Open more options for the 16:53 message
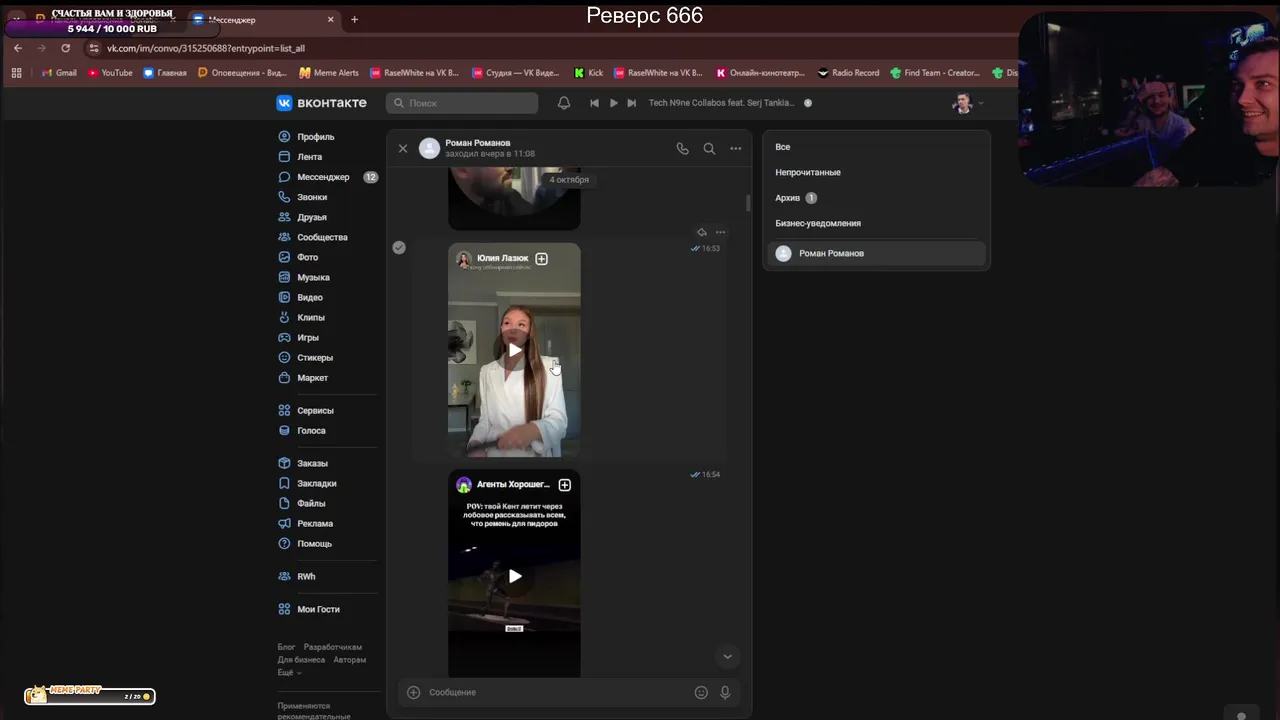The image size is (1280, 720). (x=720, y=232)
